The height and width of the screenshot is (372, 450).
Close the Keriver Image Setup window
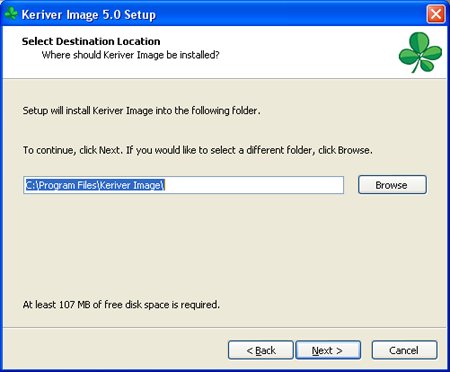(436, 15)
